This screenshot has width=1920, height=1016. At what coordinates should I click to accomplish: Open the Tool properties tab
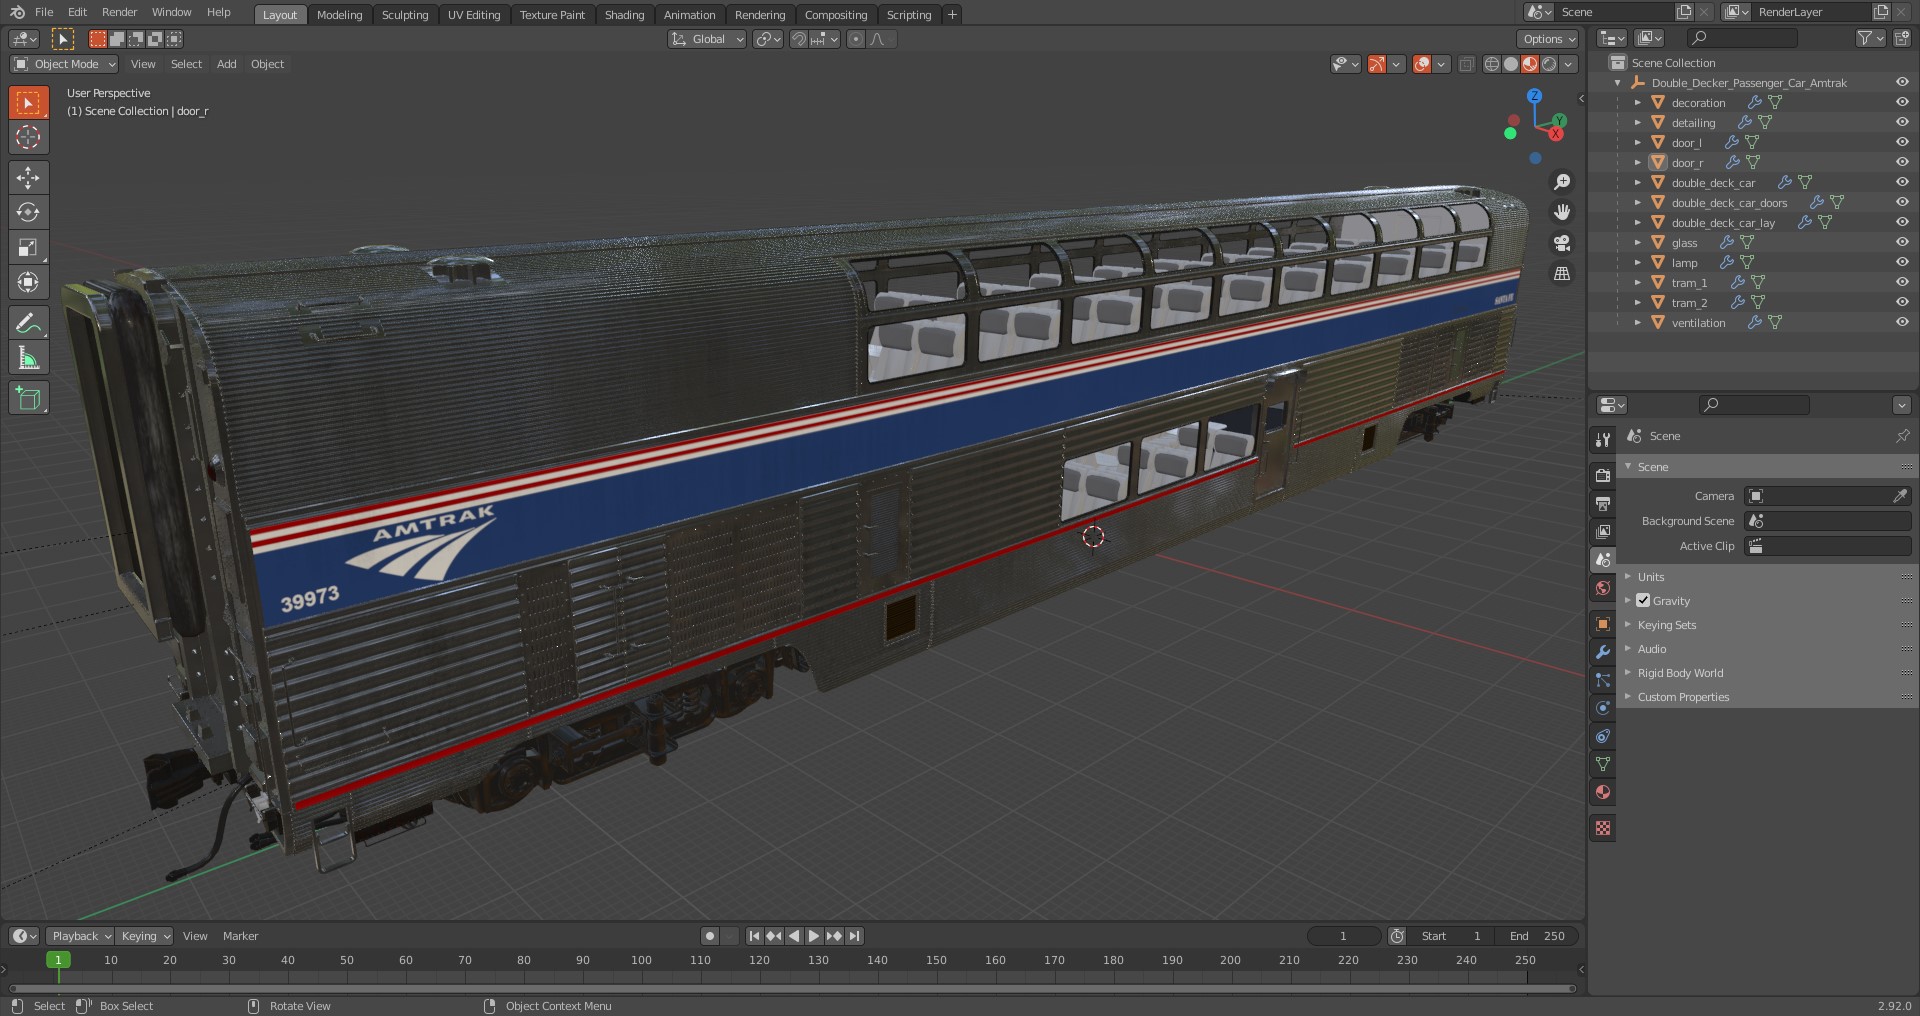(1603, 439)
